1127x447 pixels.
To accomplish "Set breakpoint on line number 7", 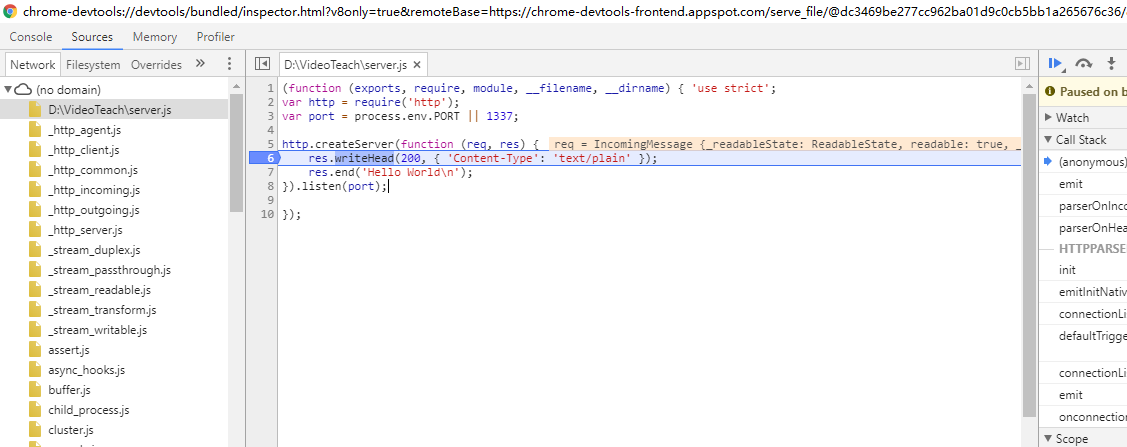I will point(270,172).
